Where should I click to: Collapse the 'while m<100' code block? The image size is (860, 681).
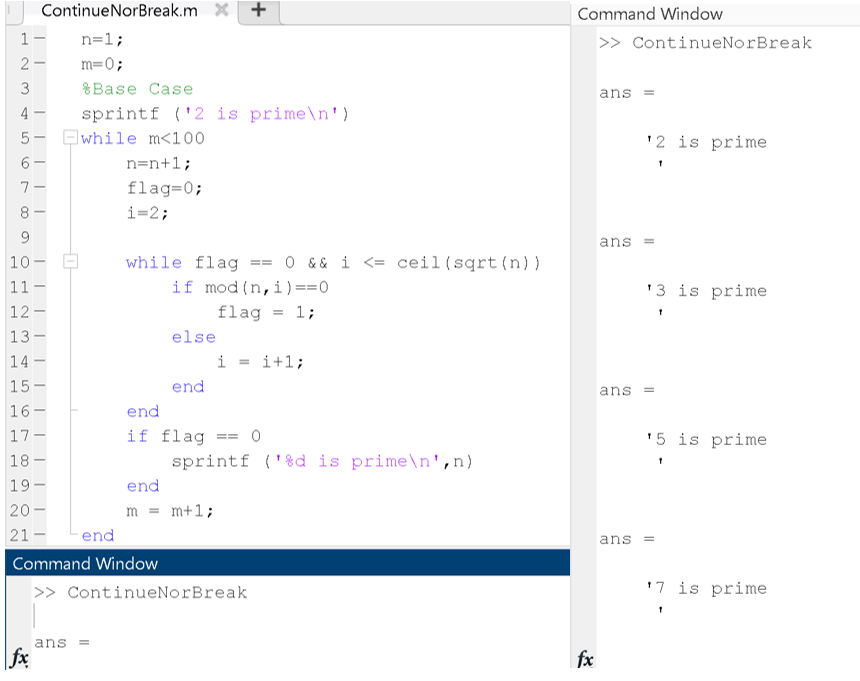click(70, 137)
